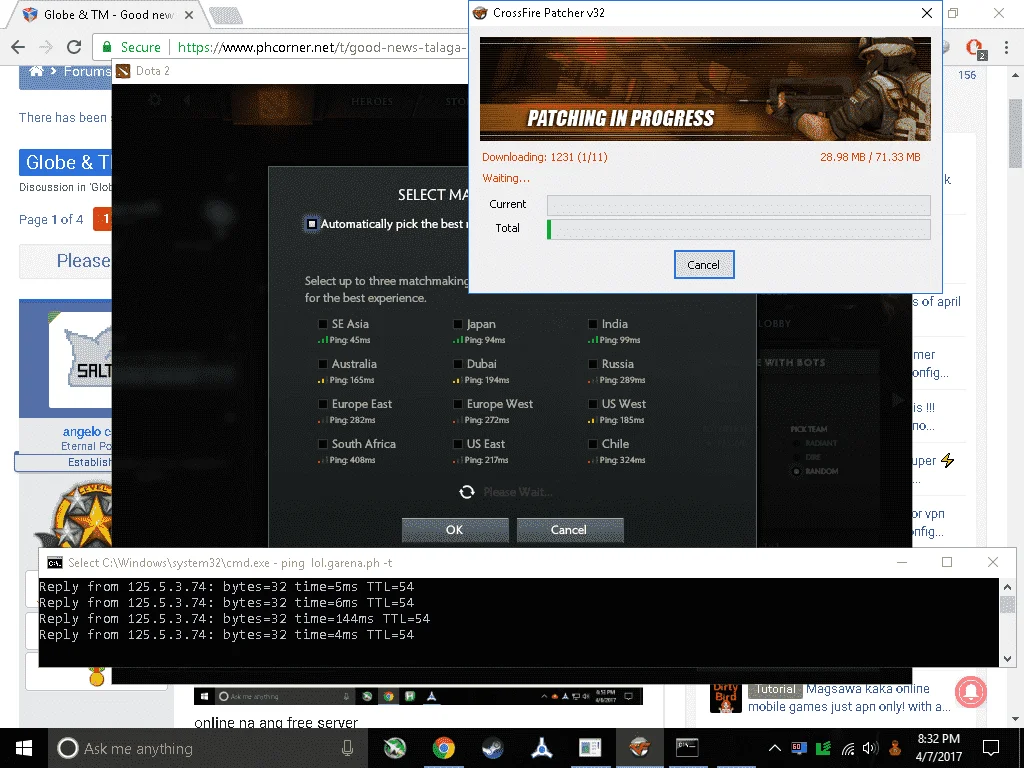Open Google Chrome from the taskbar
Image resolution: width=1024 pixels, height=768 pixels.
[443, 748]
